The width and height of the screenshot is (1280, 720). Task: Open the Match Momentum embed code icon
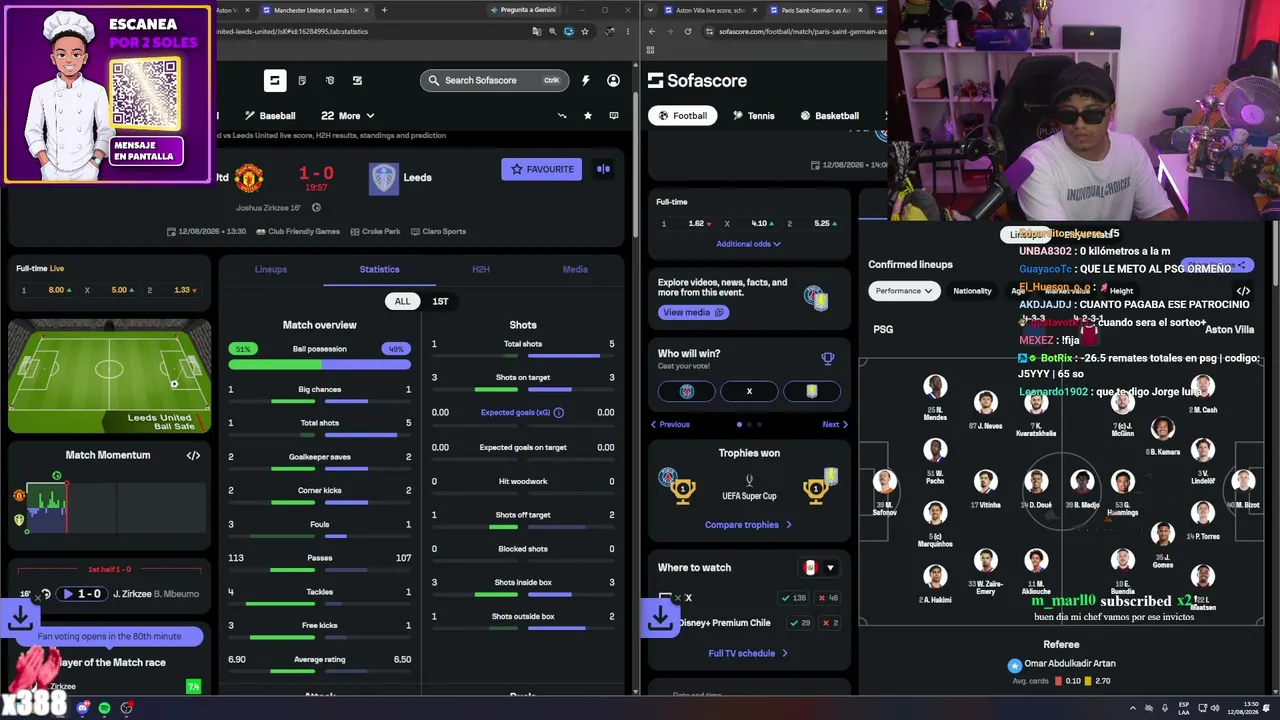click(193, 455)
